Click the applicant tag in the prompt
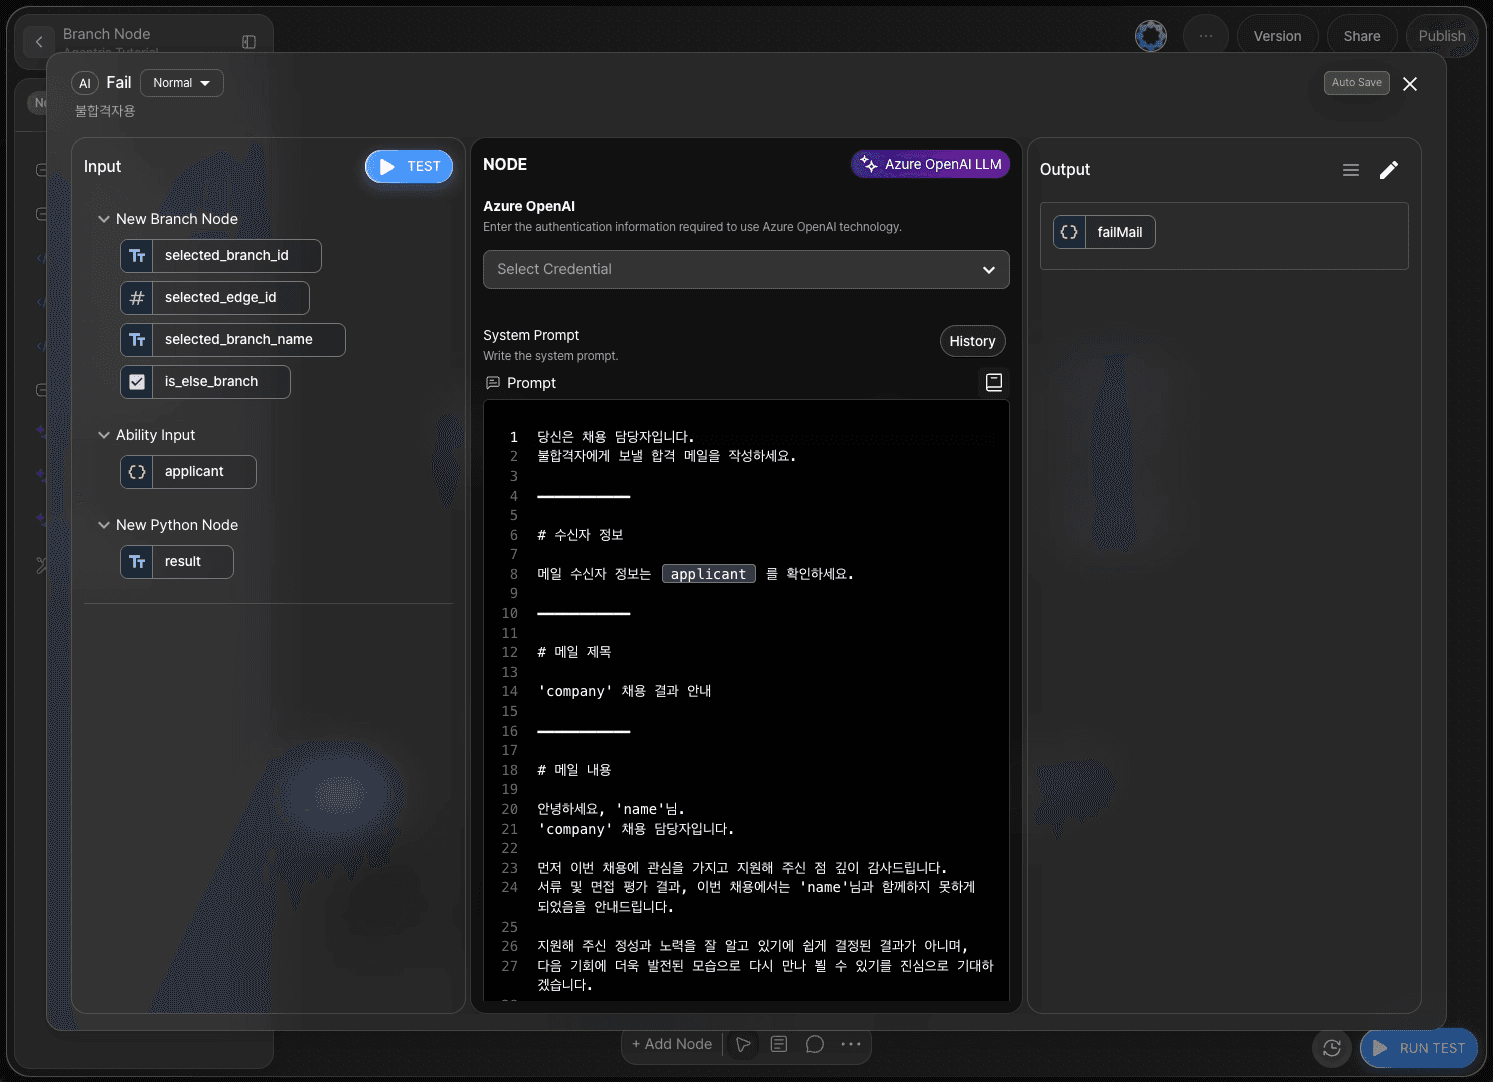Image resolution: width=1493 pixels, height=1082 pixels. [708, 574]
